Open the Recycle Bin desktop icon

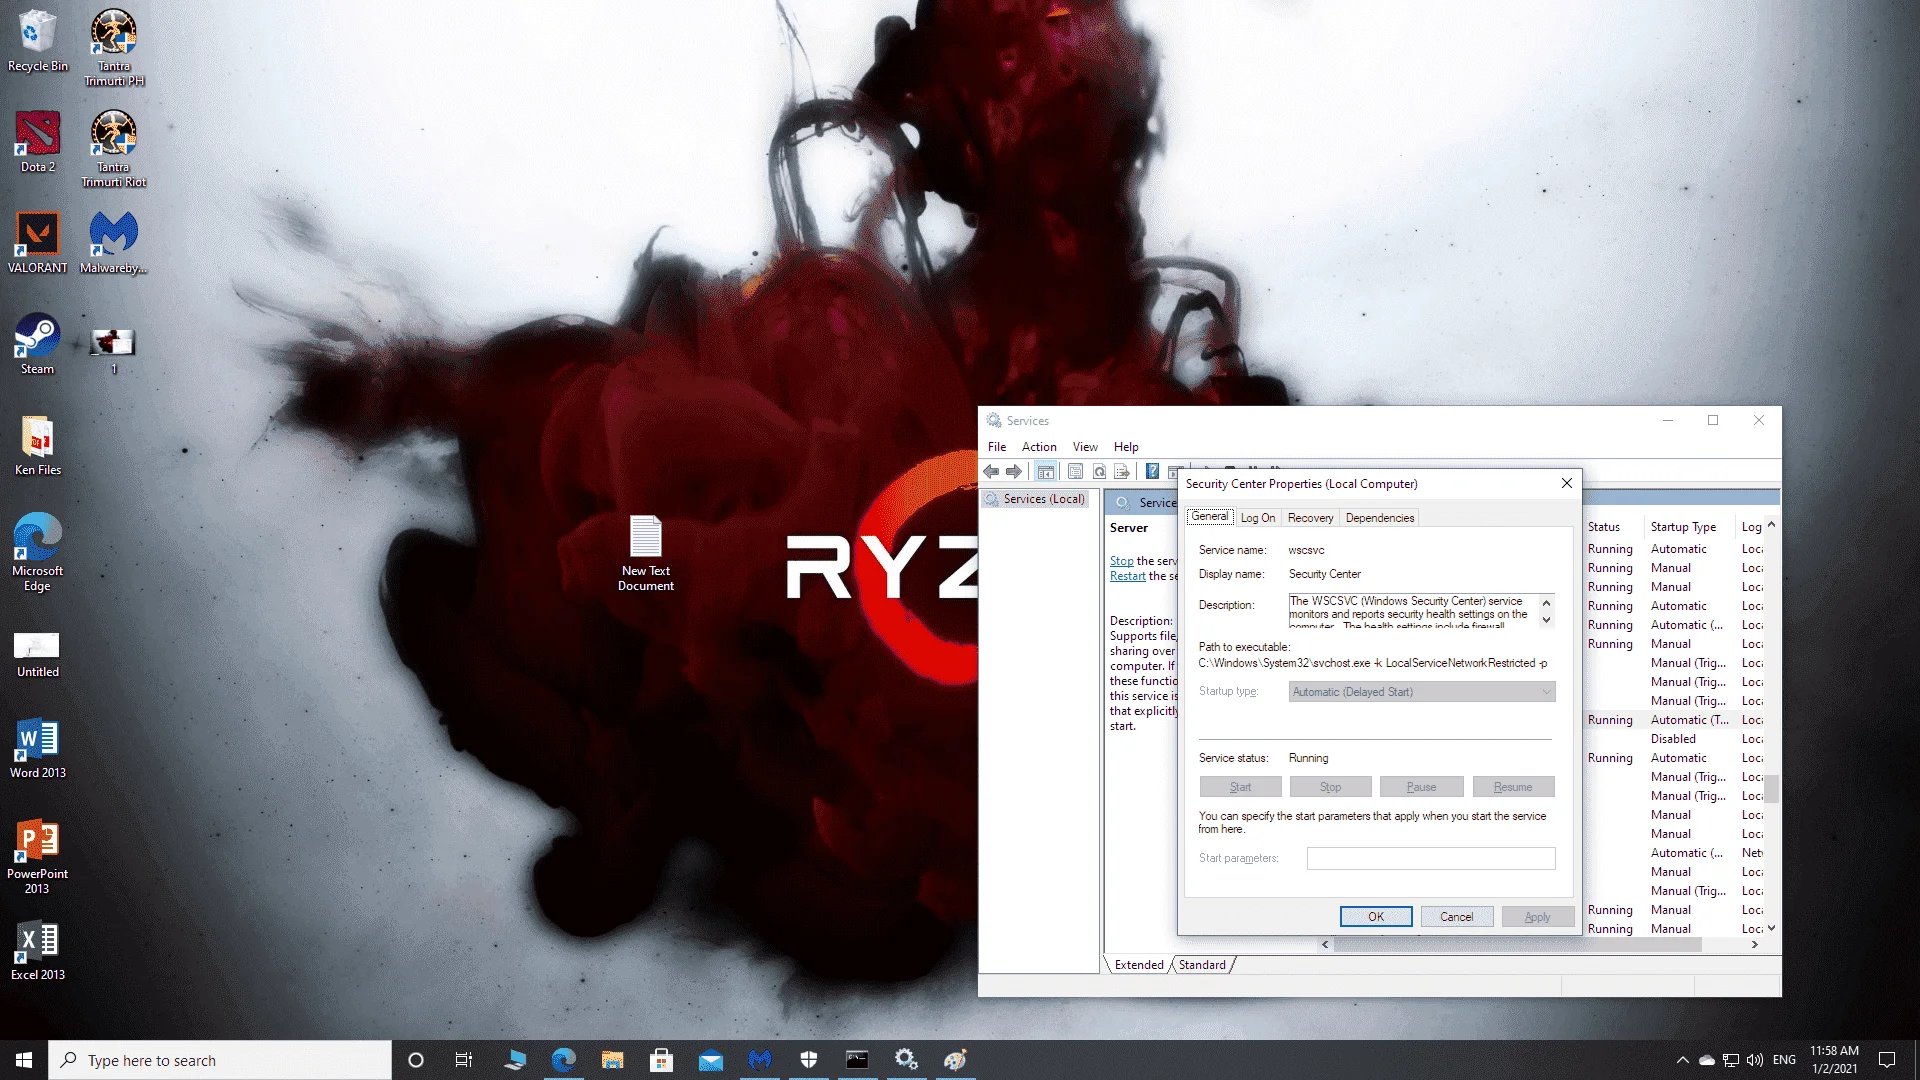38,41
